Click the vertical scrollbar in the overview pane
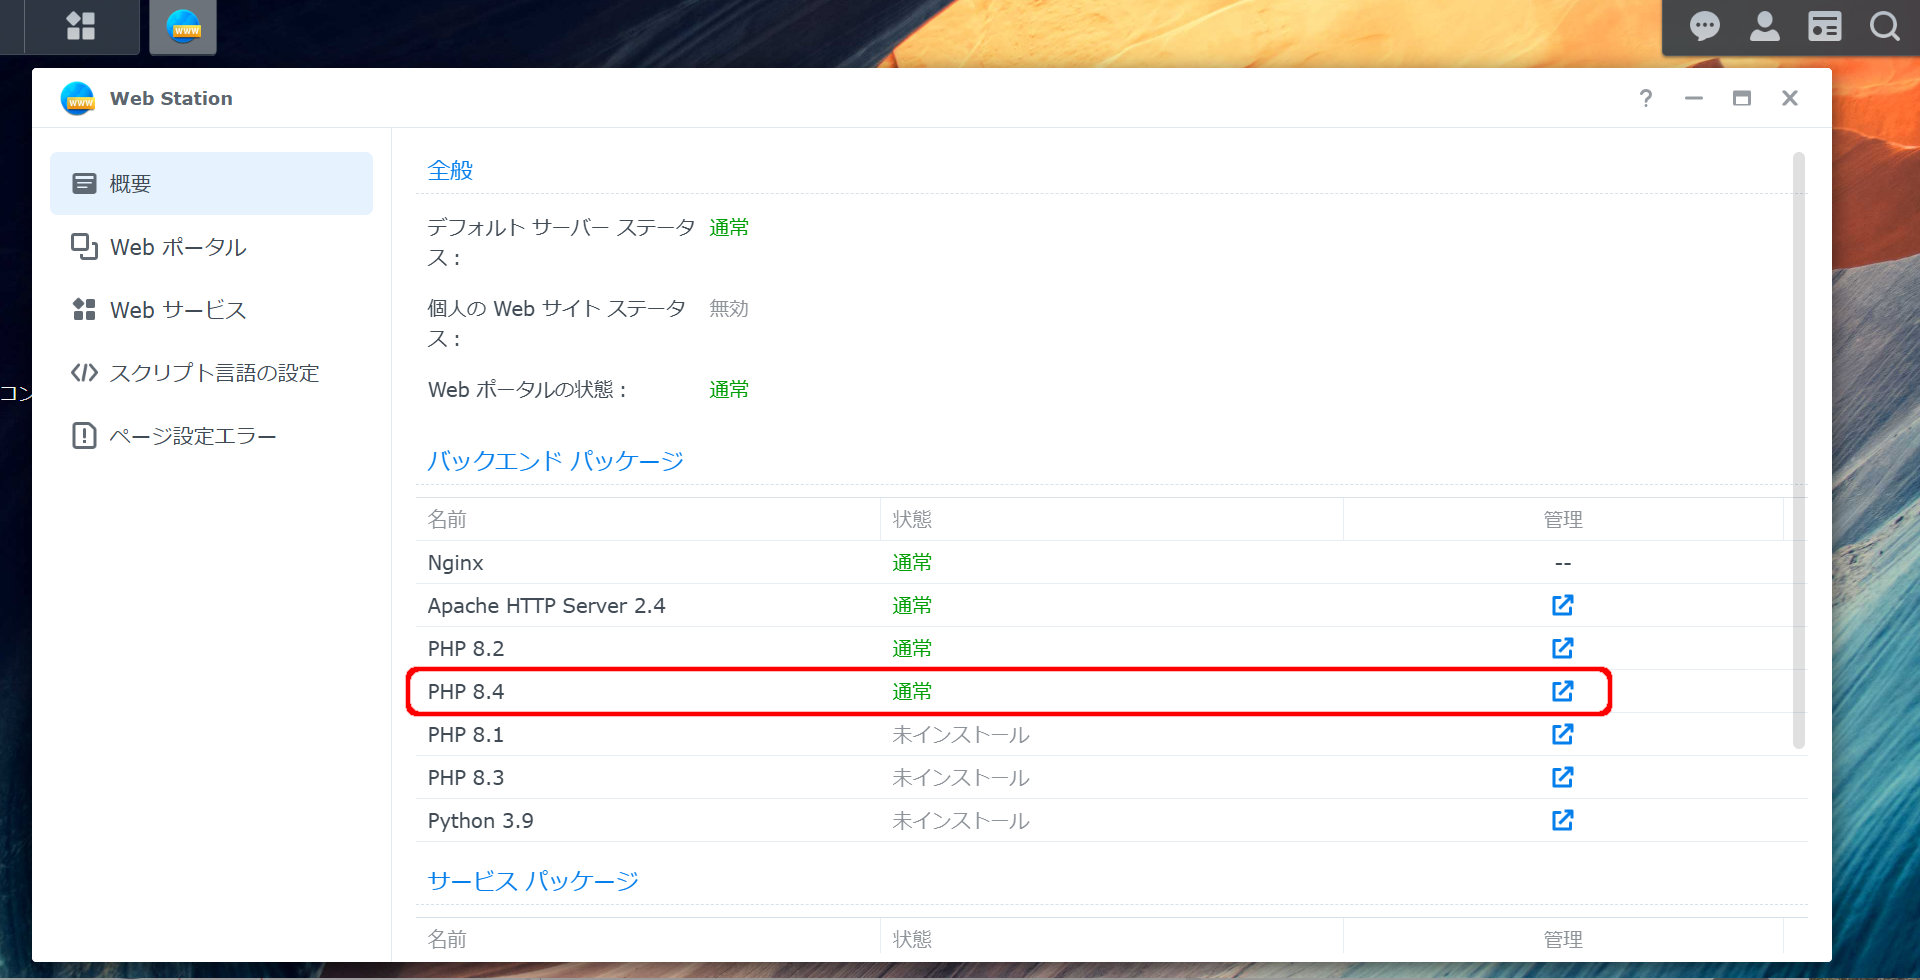The width and height of the screenshot is (1920, 980). [1799, 450]
